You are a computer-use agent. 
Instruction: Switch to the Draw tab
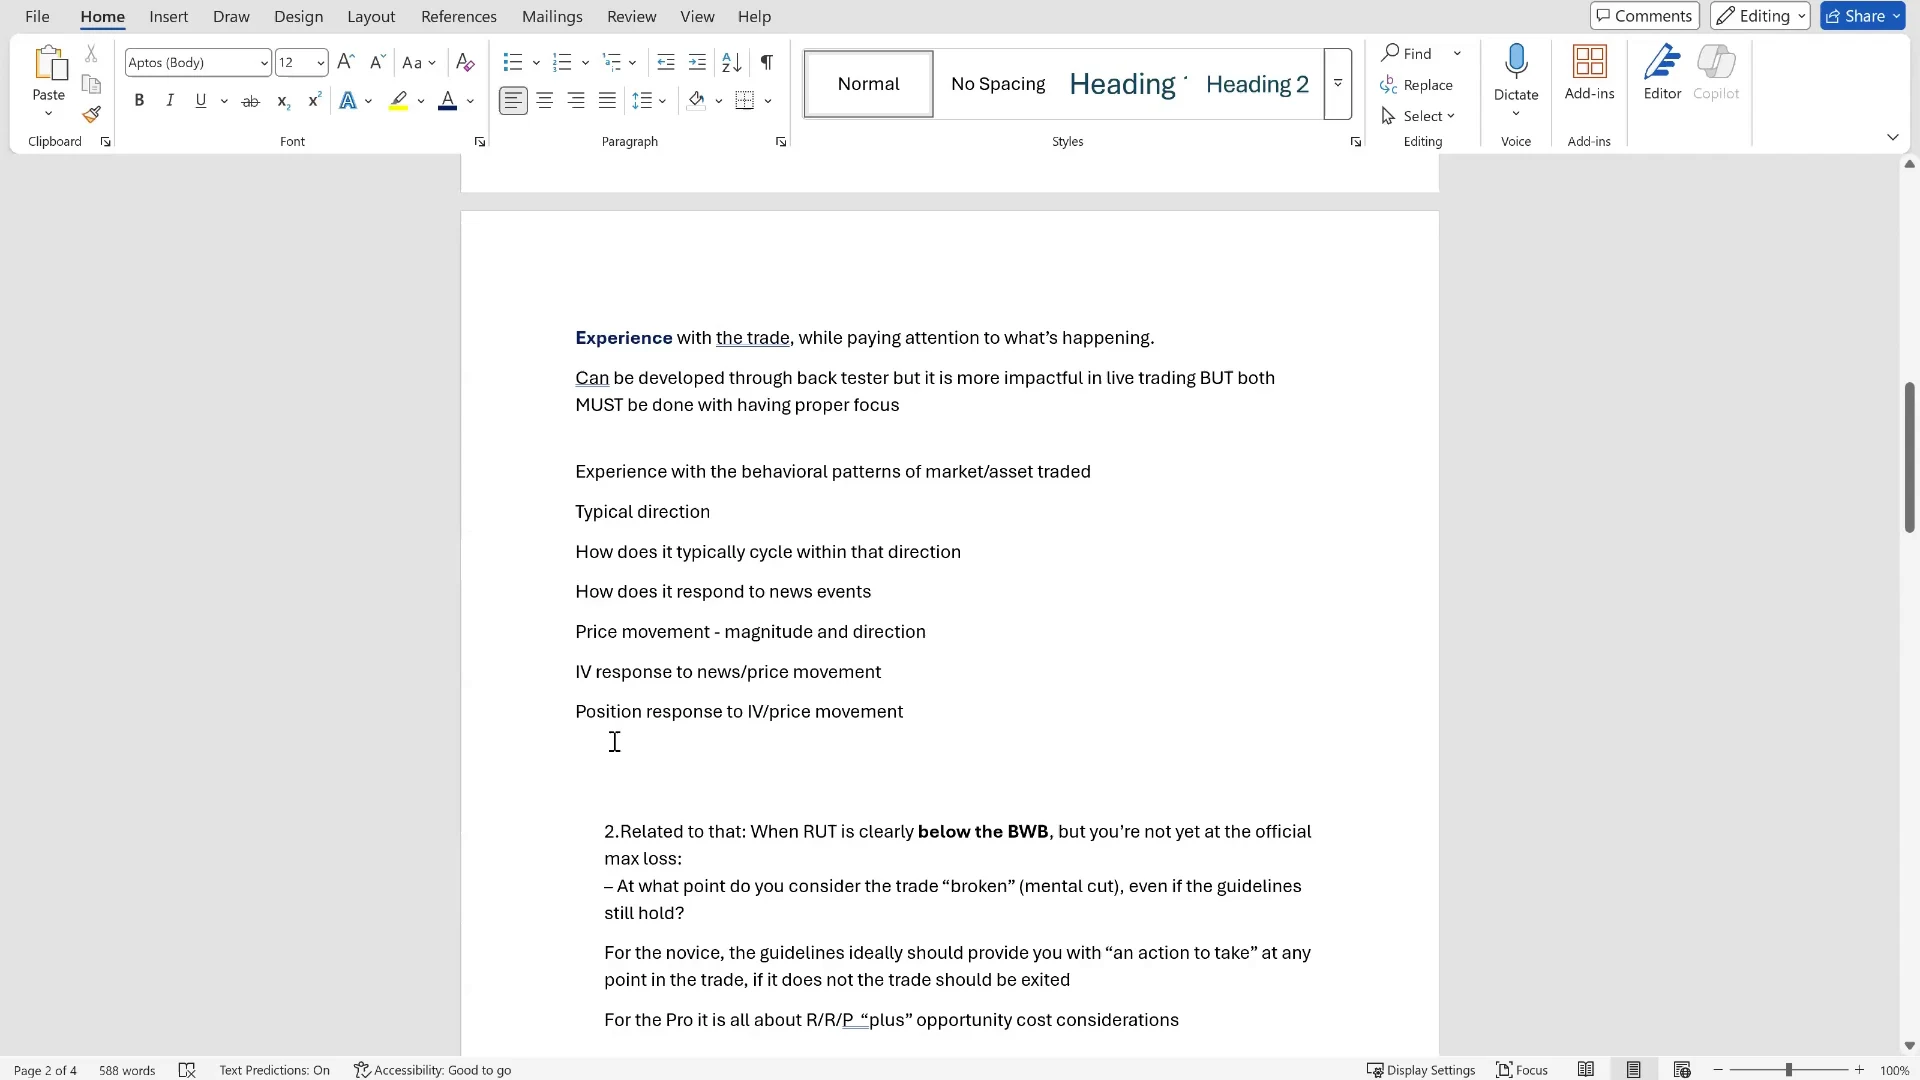coord(231,17)
